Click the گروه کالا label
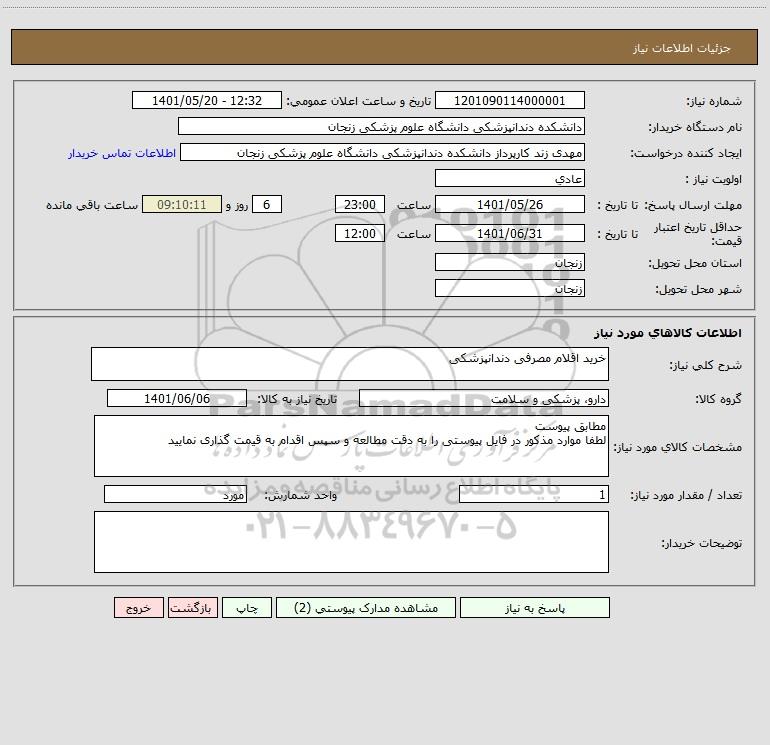This screenshot has height=745, width=770. 719,399
